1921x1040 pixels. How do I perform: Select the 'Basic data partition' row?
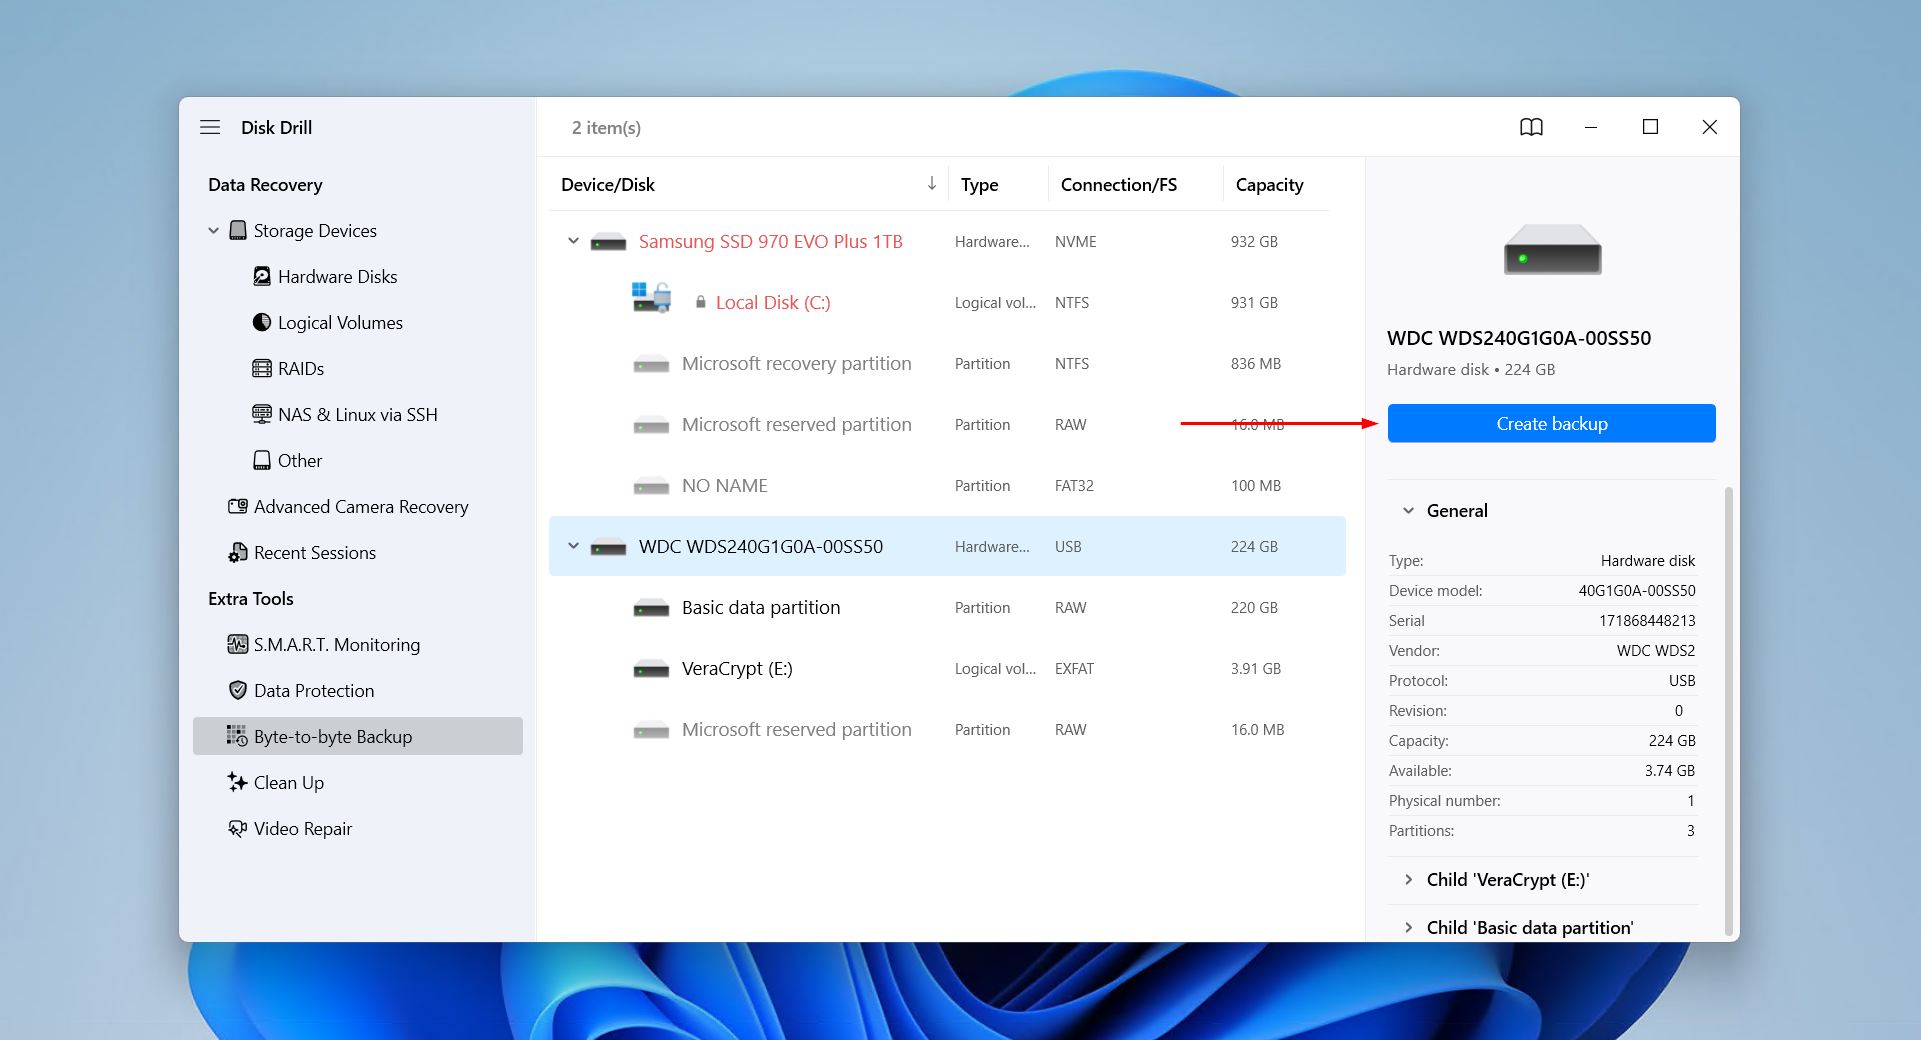(x=947, y=607)
